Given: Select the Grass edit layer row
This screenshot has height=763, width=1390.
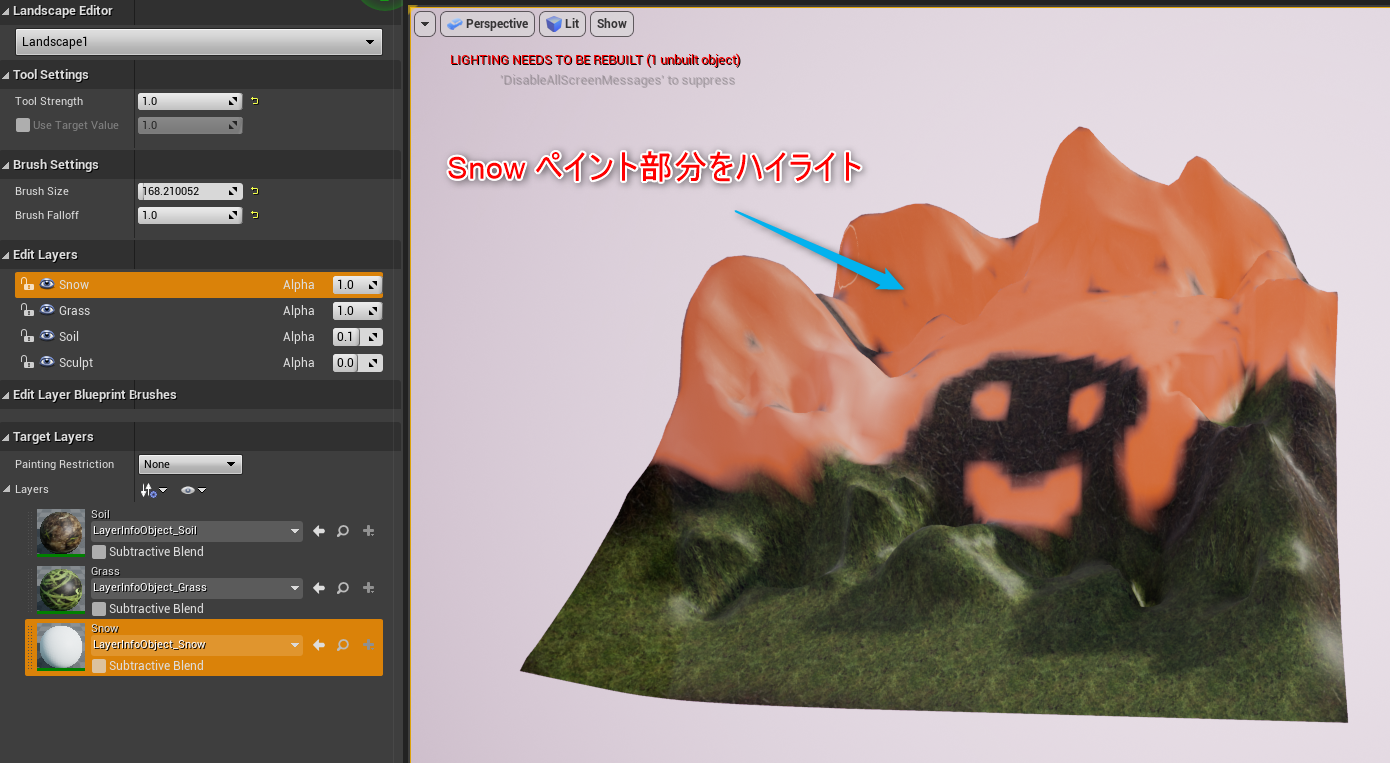Looking at the screenshot, I should pyautogui.click(x=199, y=311).
